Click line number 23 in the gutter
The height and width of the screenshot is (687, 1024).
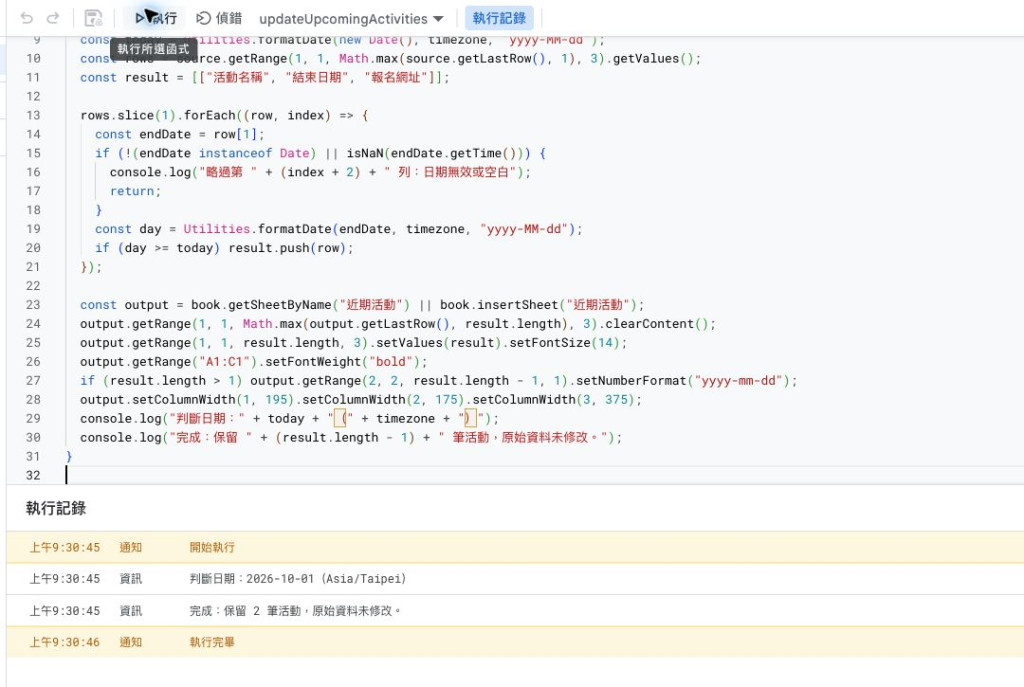click(33, 305)
